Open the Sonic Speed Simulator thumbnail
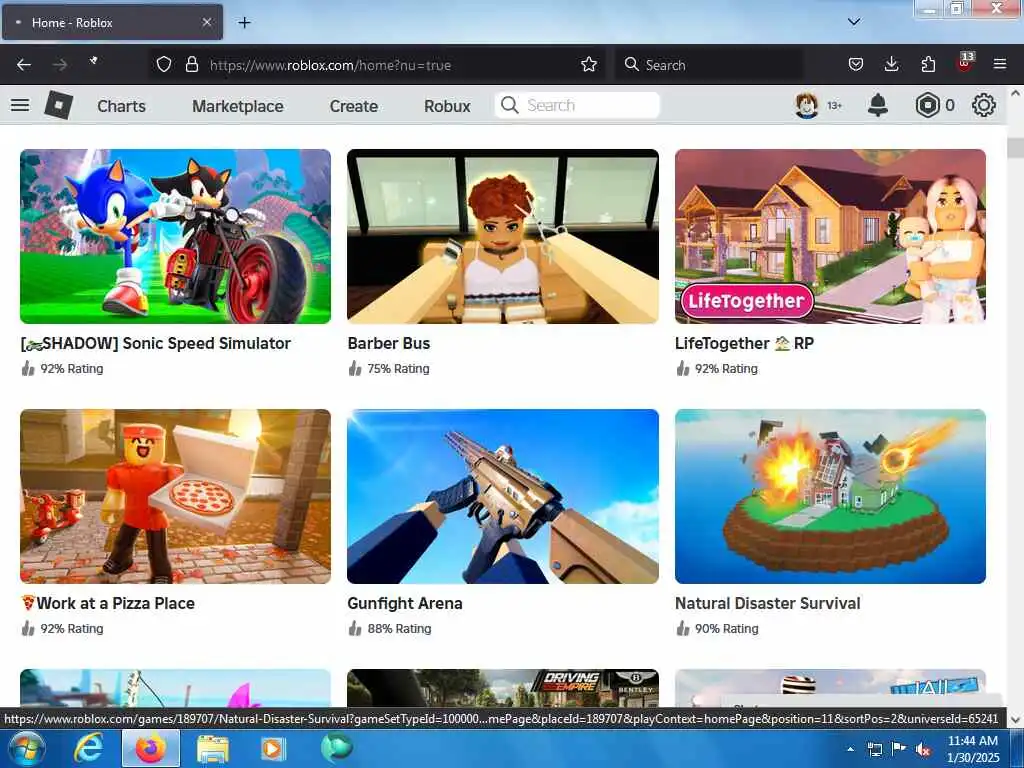1024x768 pixels. (175, 236)
